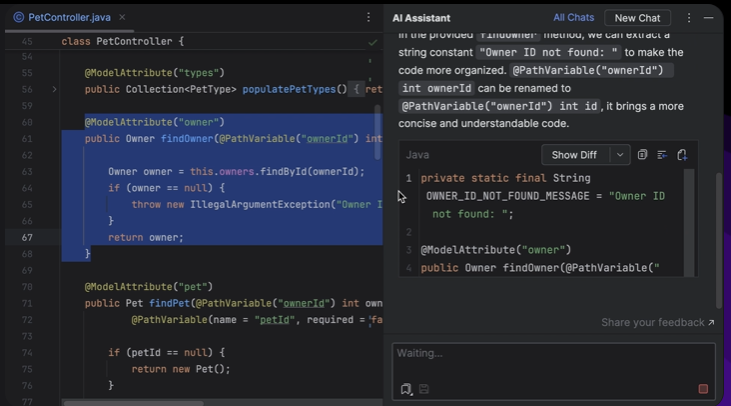Stop the AI response generation
The image size is (731, 406).
tap(703, 389)
